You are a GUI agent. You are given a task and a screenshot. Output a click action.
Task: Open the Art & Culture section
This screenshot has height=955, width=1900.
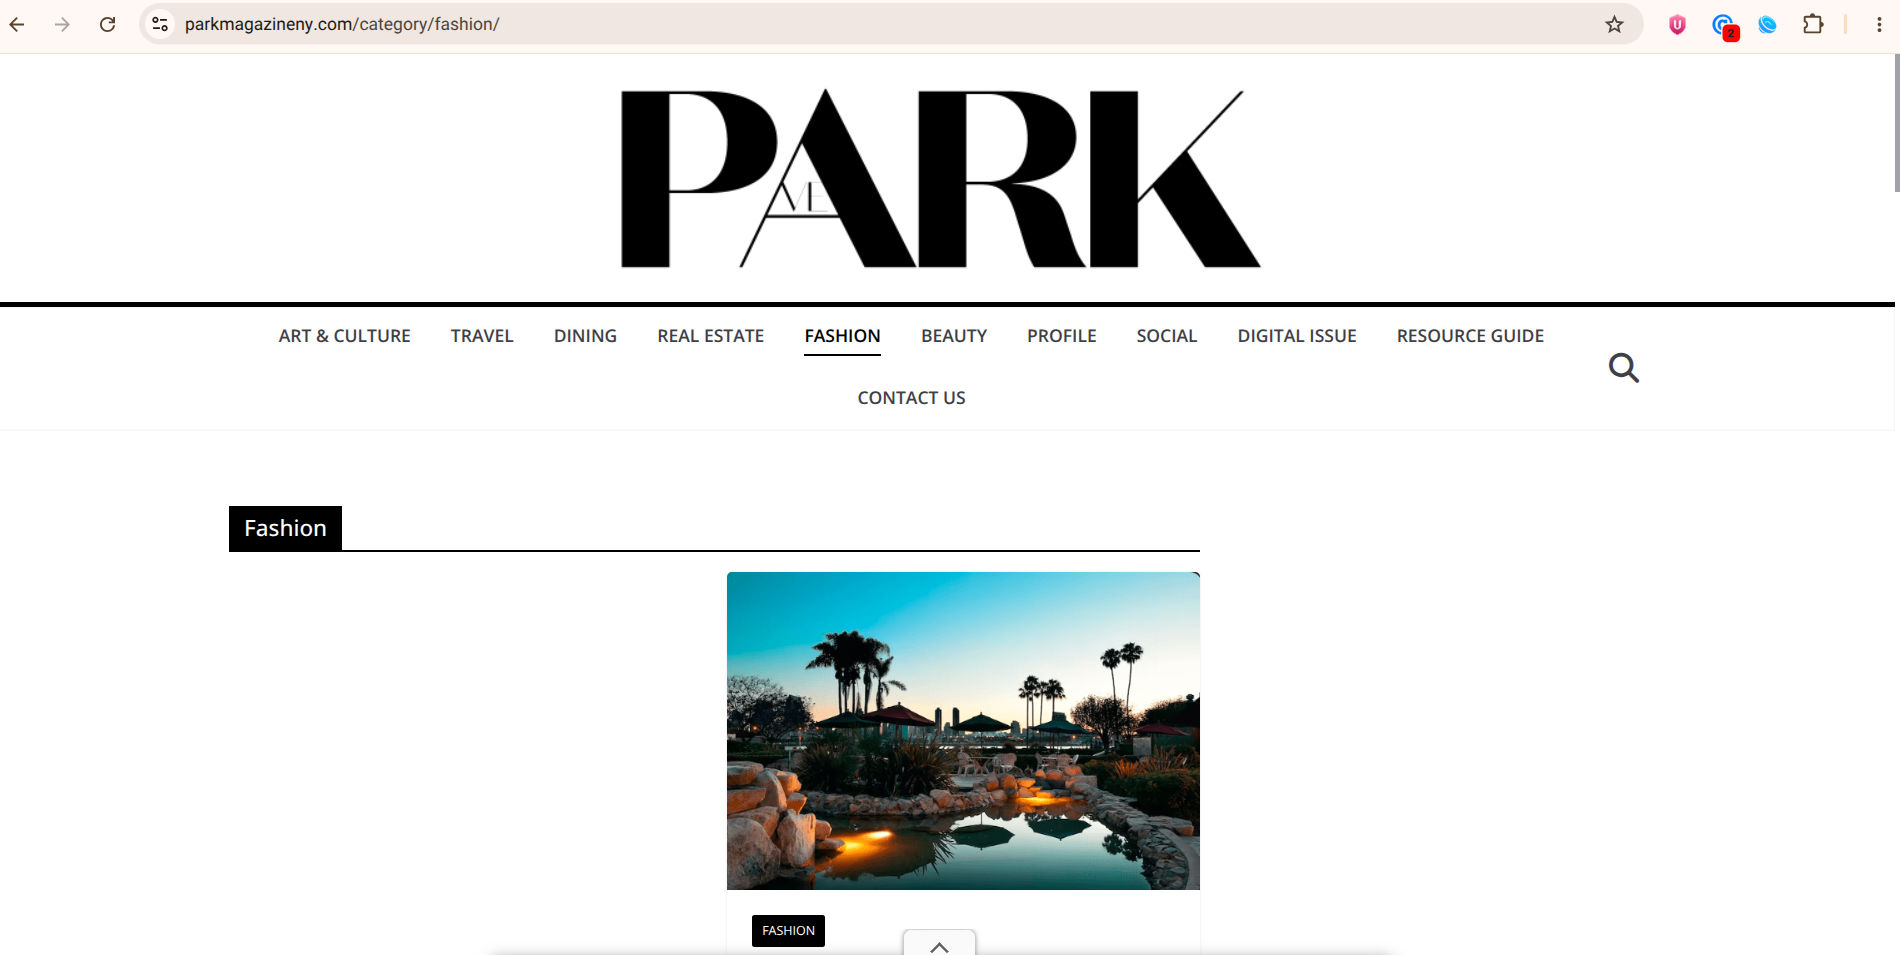pos(344,336)
